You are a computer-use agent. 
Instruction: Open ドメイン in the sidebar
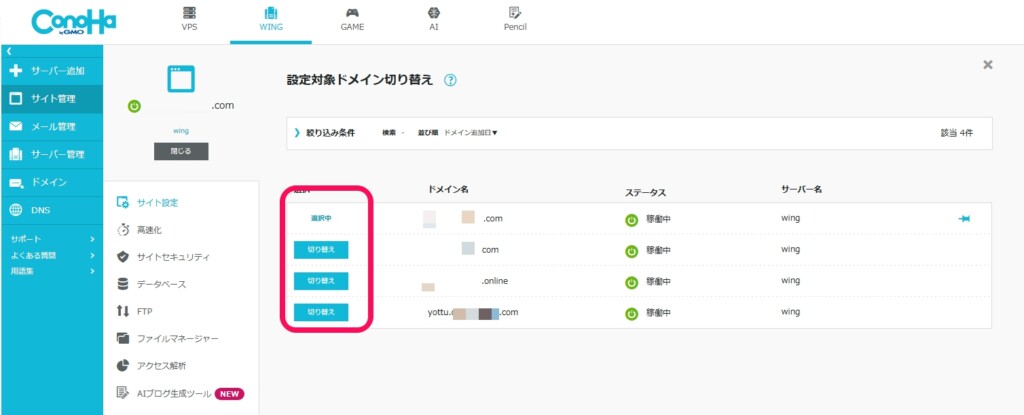[x=52, y=182]
